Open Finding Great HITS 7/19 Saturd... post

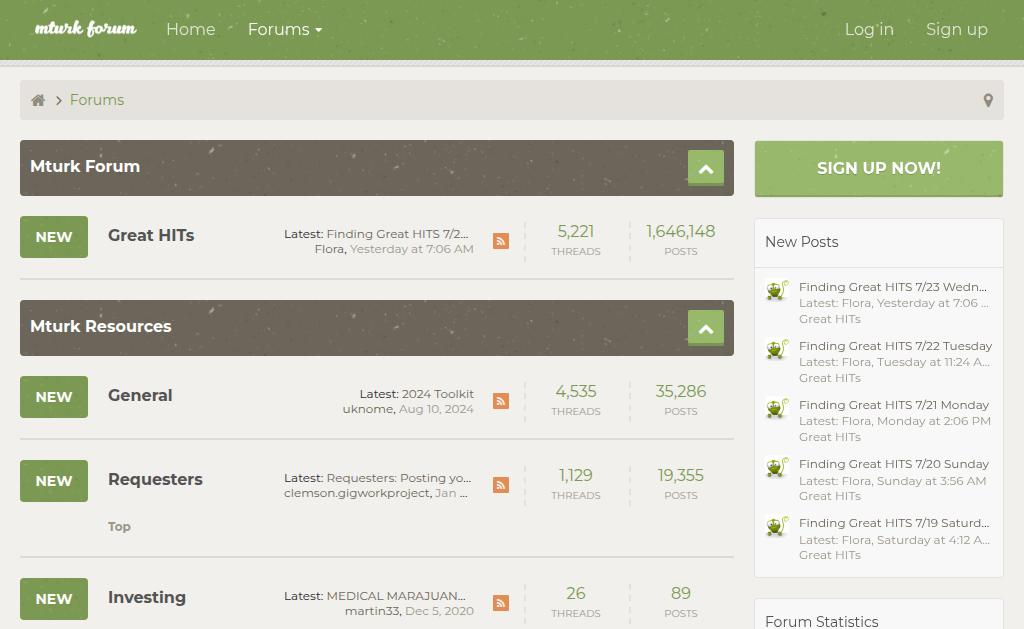click(894, 523)
